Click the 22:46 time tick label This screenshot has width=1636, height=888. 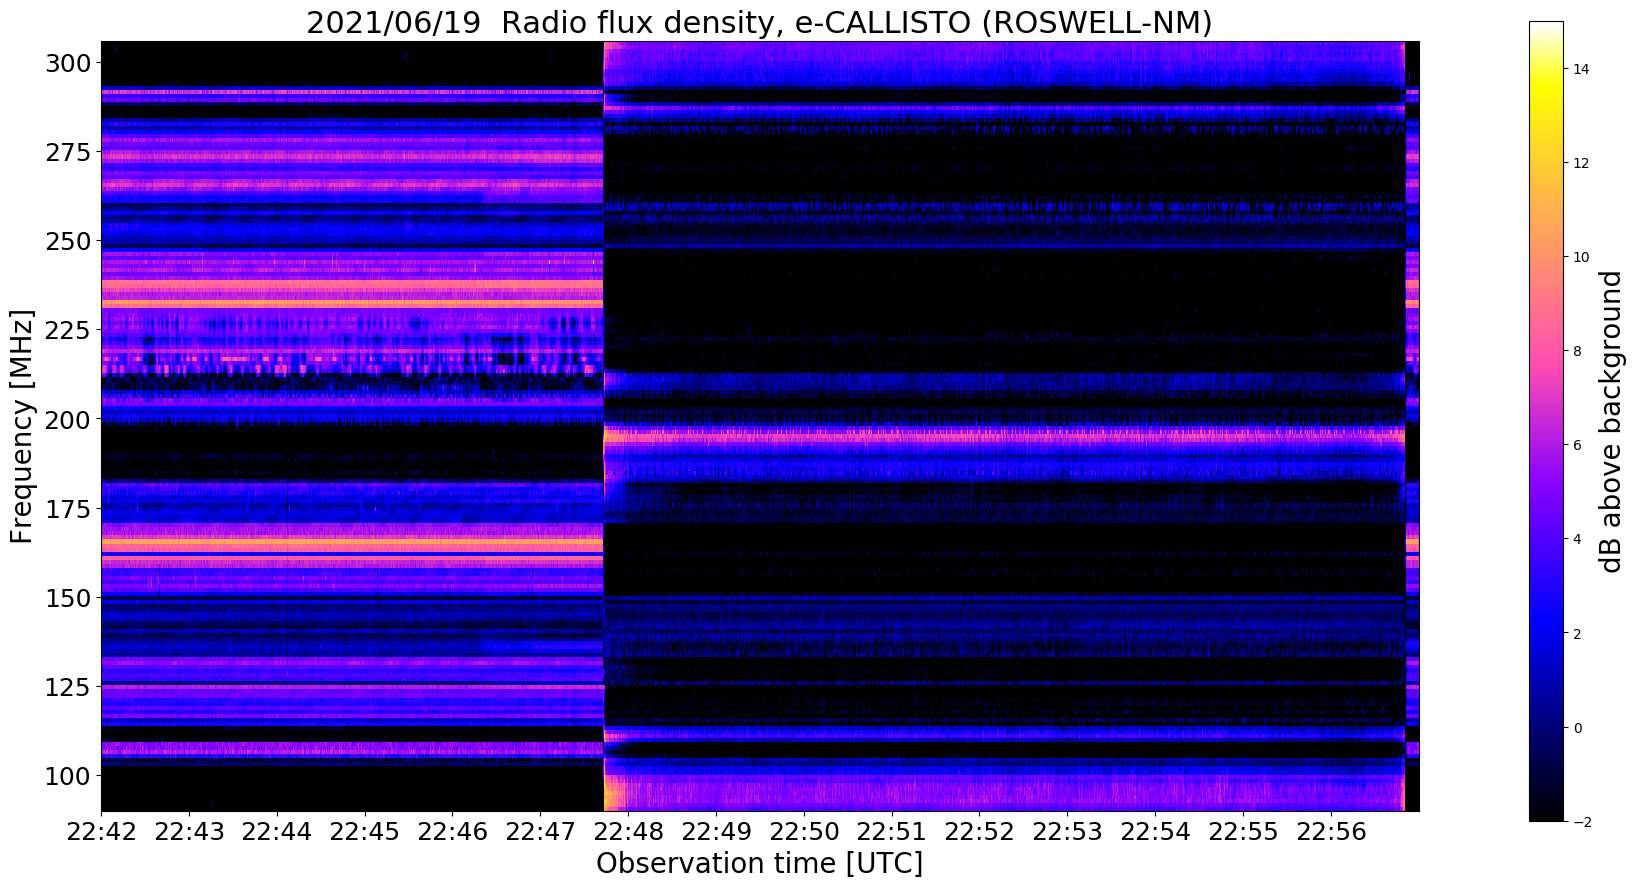click(453, 833)
